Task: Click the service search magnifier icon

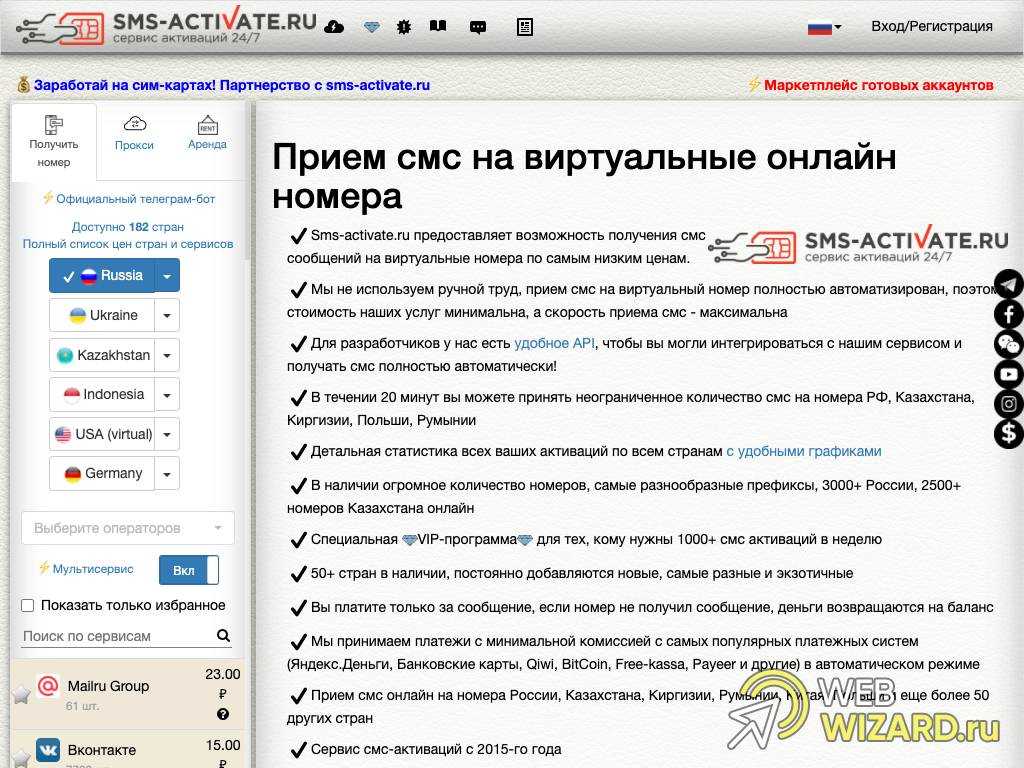Action: tap(223, 635)
